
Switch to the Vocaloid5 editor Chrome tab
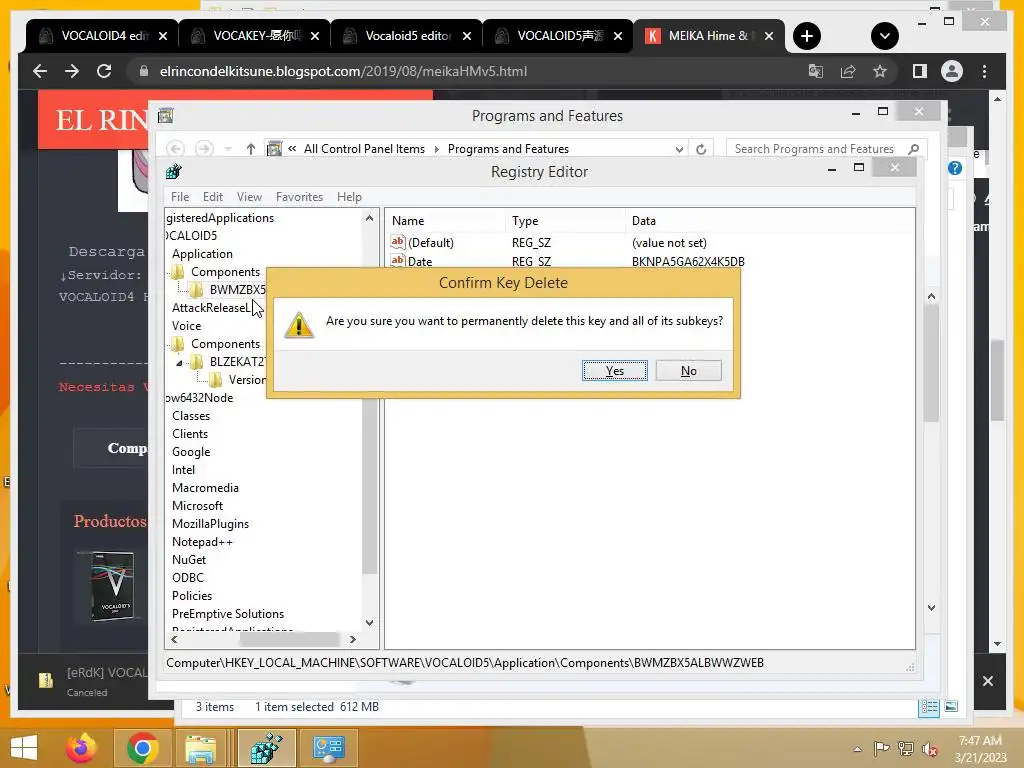[407, 36]
